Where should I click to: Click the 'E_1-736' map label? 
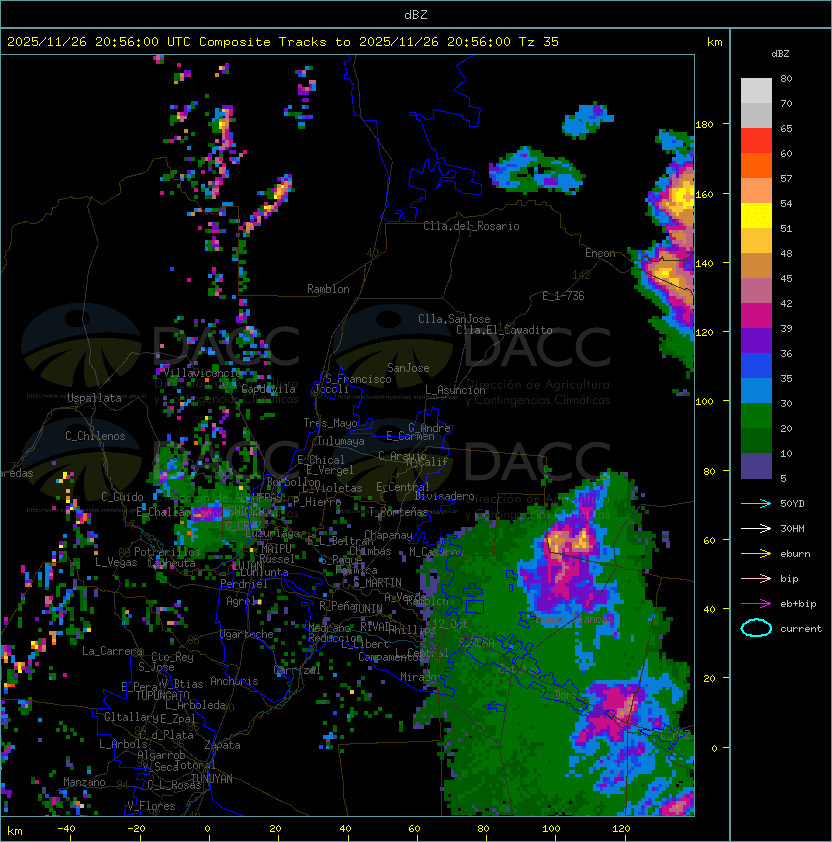pos(563,296)
